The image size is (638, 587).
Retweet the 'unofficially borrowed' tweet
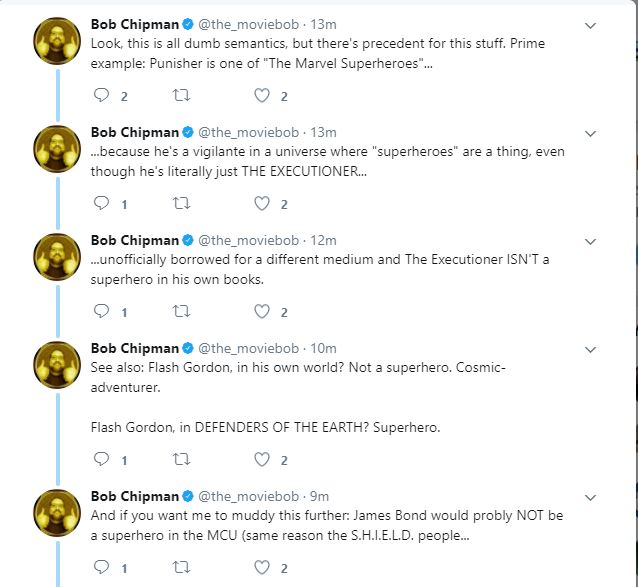(x=181, y=311)
